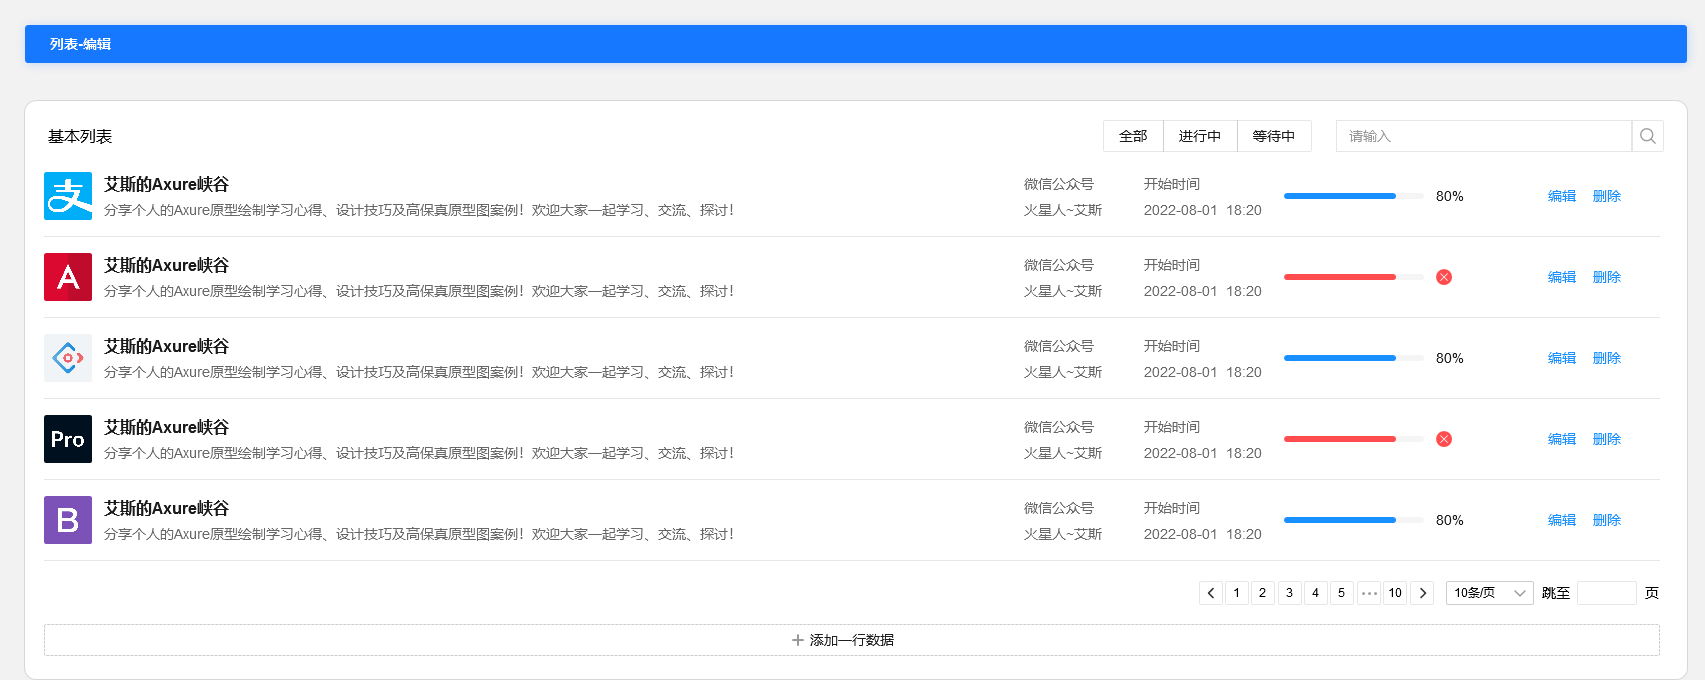Click the jump-to page number field

(1606, 593)
